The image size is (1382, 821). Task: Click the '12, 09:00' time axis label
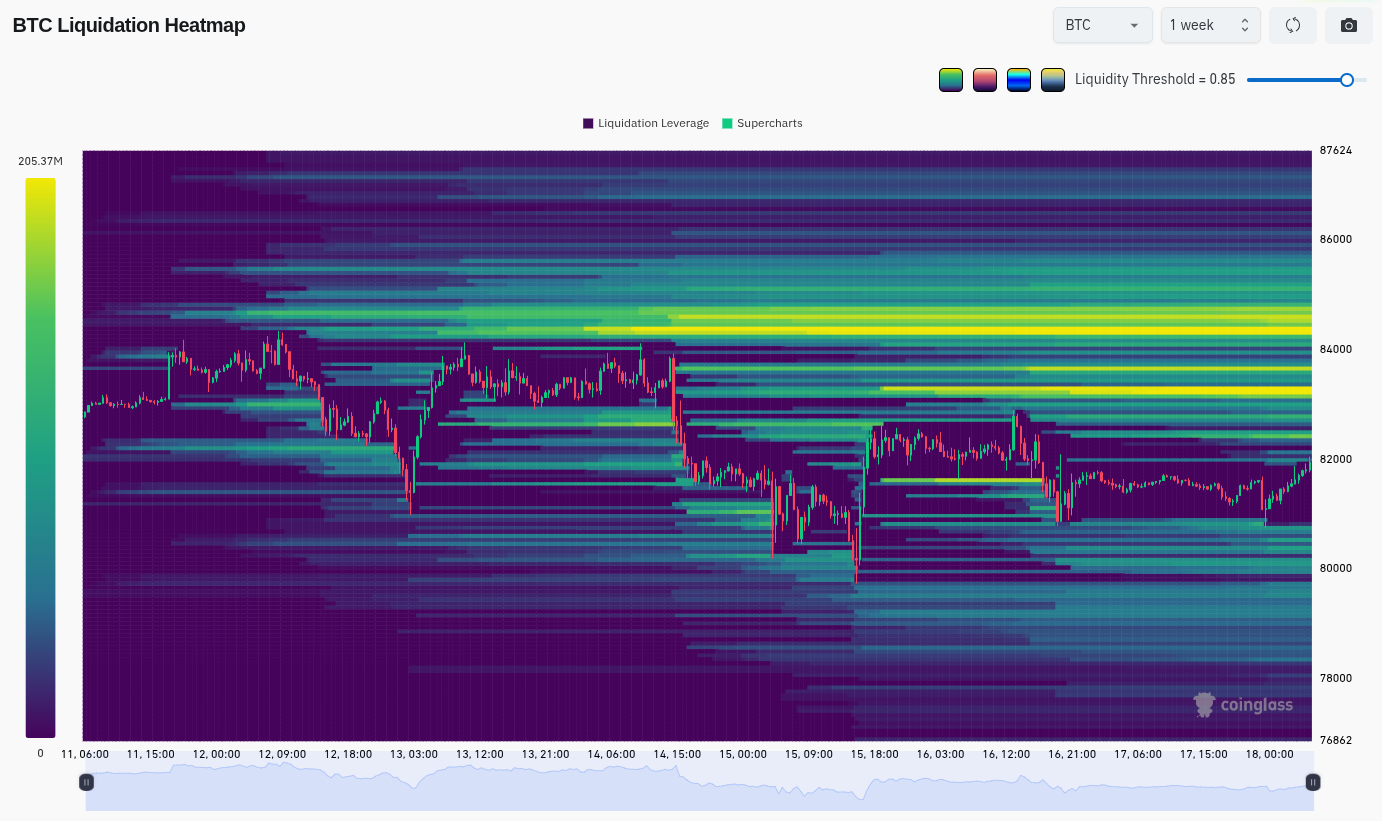point(282,754)
